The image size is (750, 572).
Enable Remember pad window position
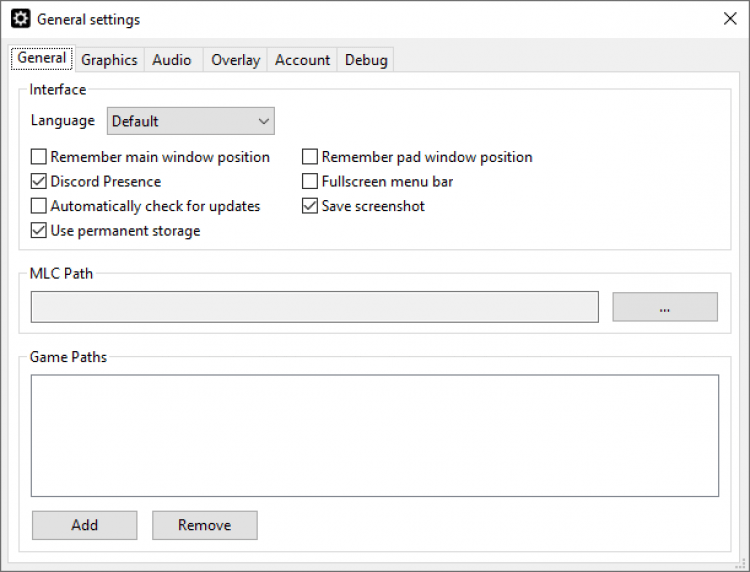[310, 157]
